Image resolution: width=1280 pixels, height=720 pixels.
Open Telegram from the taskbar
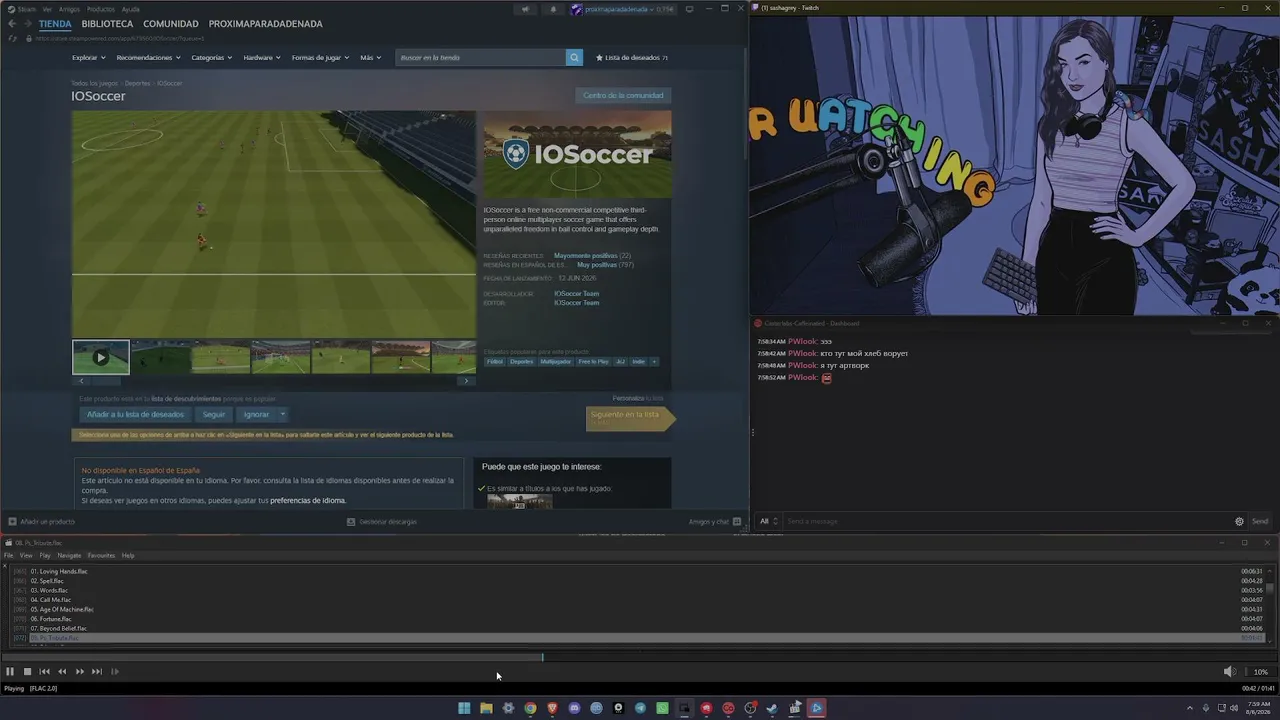tap(640, 708)
